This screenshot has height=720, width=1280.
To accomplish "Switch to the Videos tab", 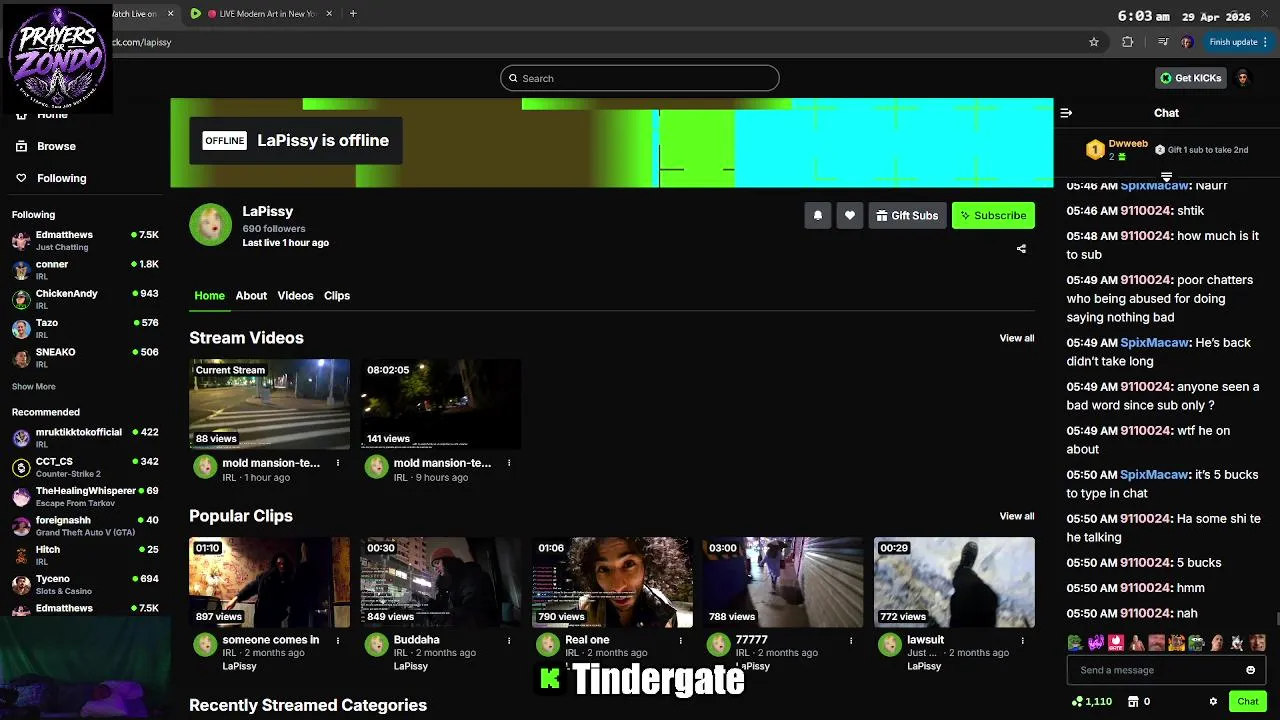I will tap(295, 296).
